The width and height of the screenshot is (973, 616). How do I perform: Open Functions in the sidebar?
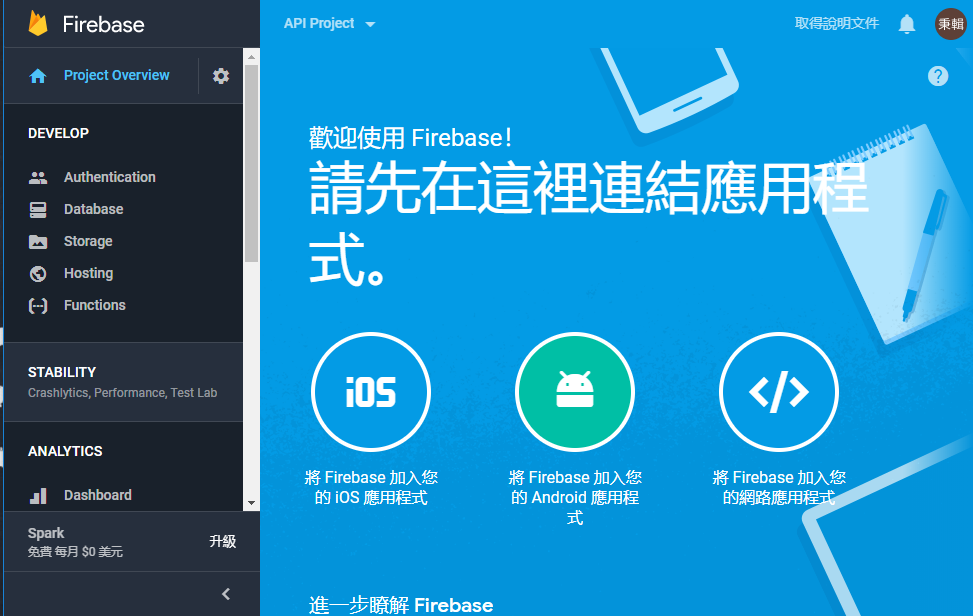[94, 305]
